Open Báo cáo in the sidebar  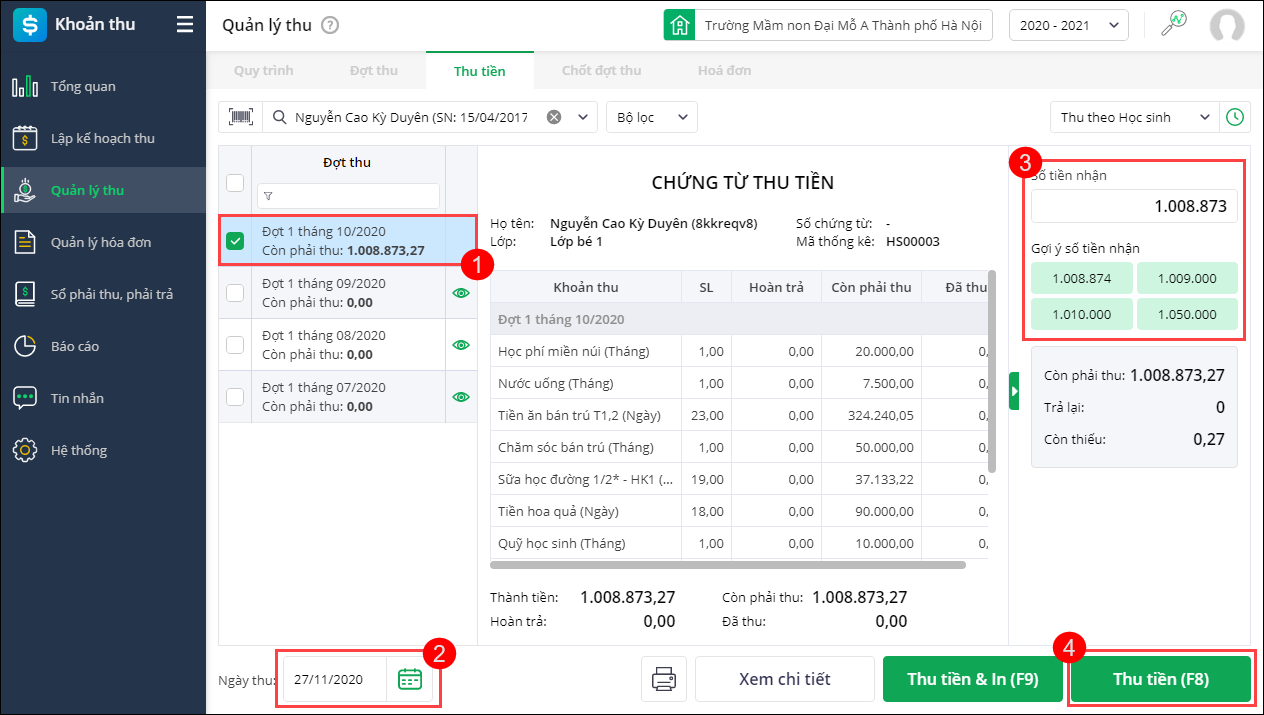point(75,346)
